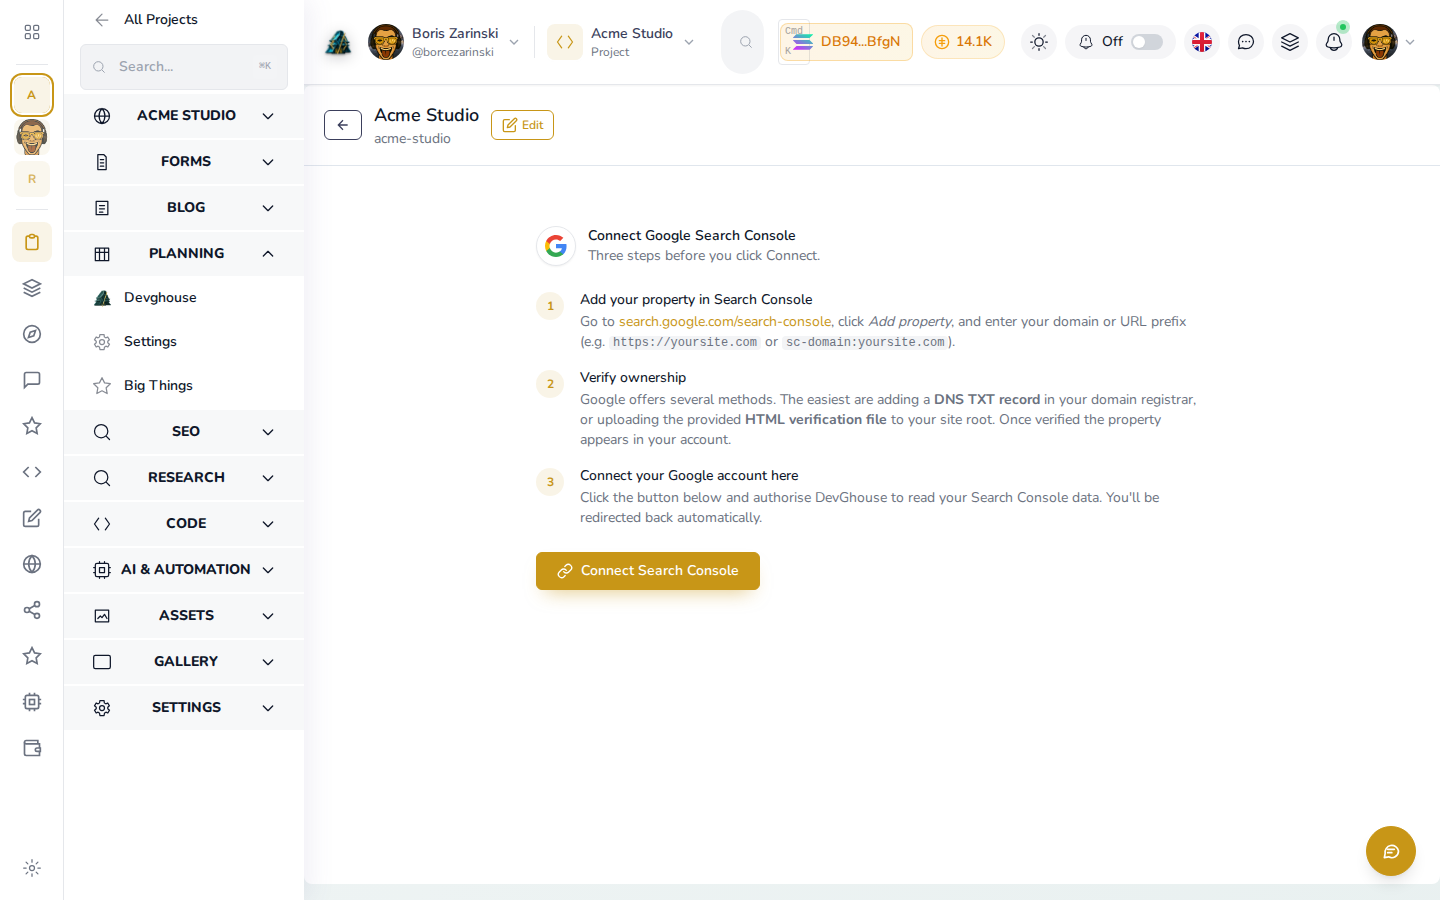This screenshot has width=1440, height=900.
Task: Open the share nodes icon in the left rail
Action: coord(32,610)
